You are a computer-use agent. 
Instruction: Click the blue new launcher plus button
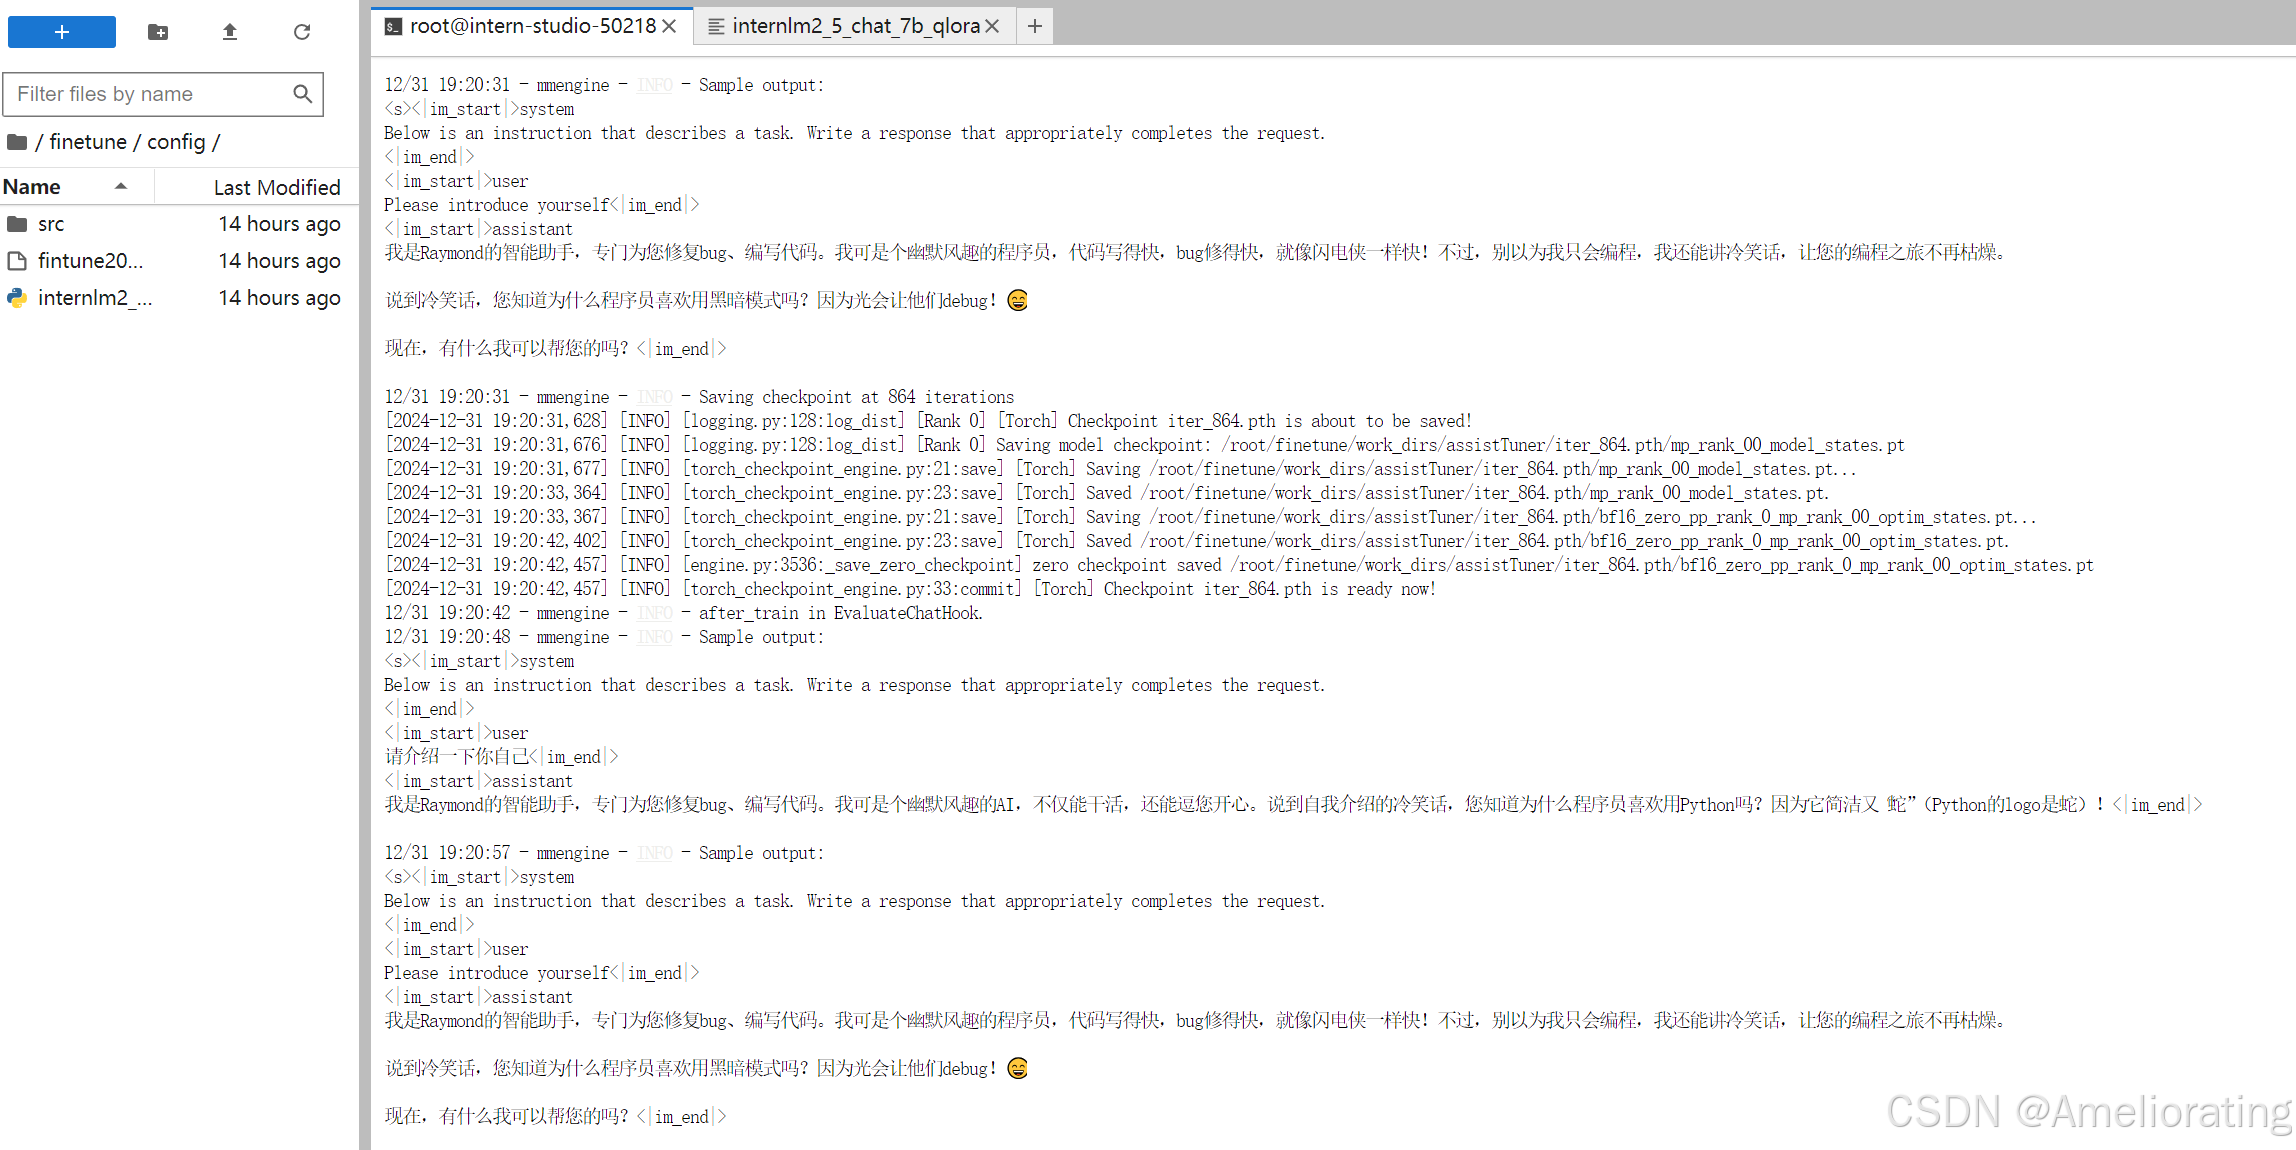click(62, 32)
